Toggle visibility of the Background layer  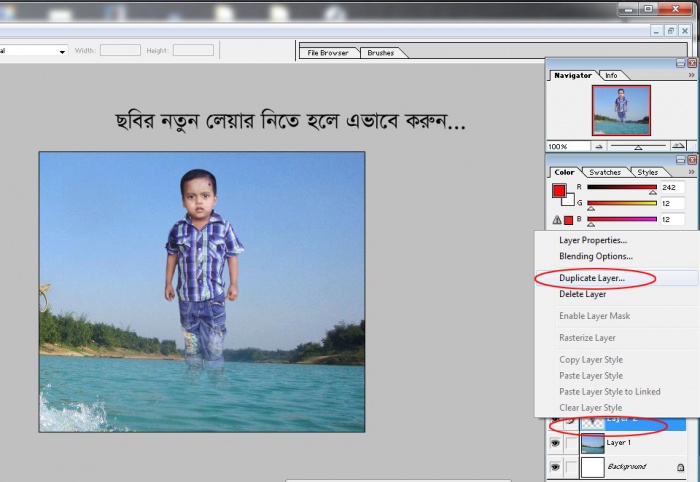coord(555,467)
